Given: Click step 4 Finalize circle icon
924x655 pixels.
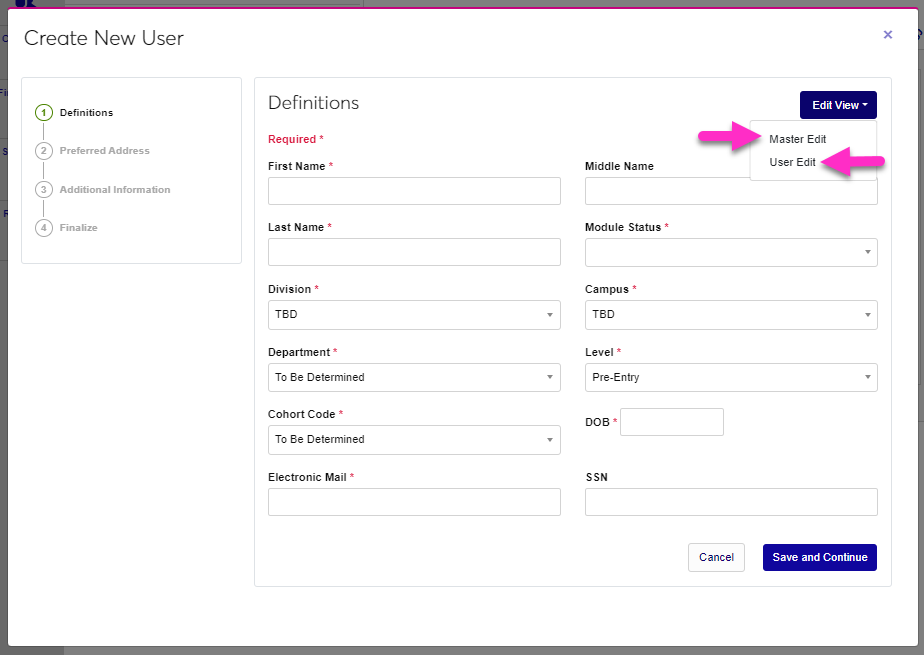Looking at the screenshot, I should [44, 228].
